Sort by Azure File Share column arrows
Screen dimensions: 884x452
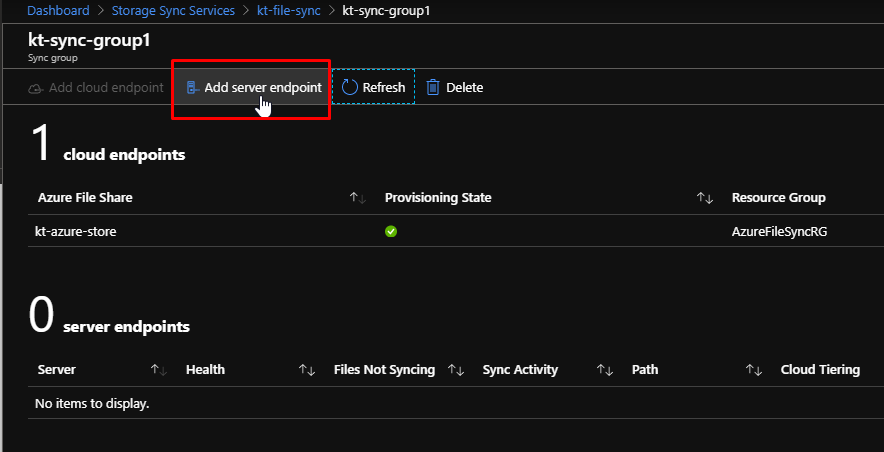pos(357,198)
